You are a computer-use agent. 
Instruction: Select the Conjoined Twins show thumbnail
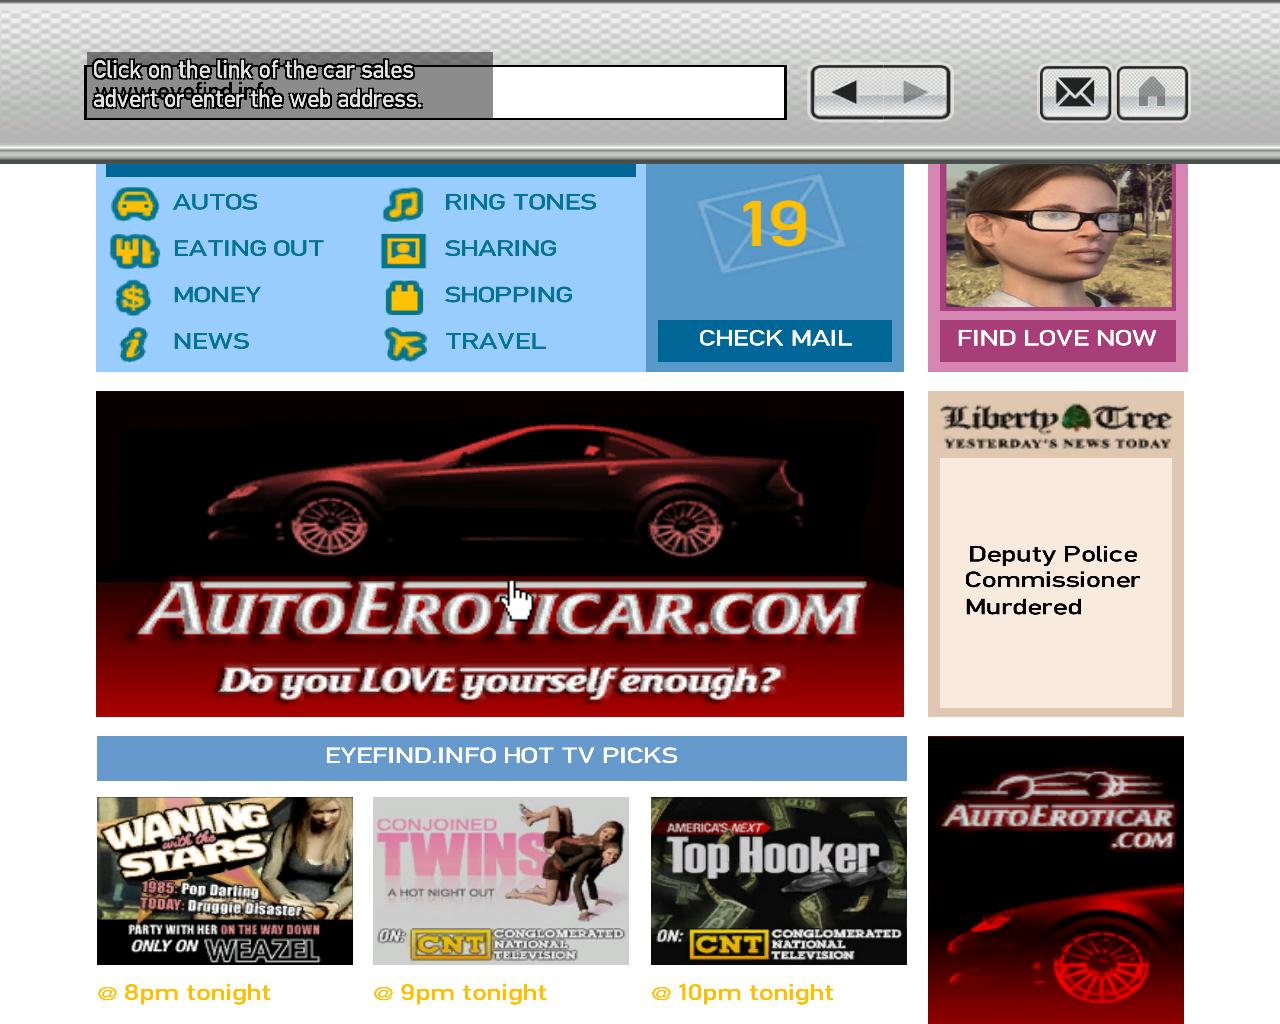point(501,881)
